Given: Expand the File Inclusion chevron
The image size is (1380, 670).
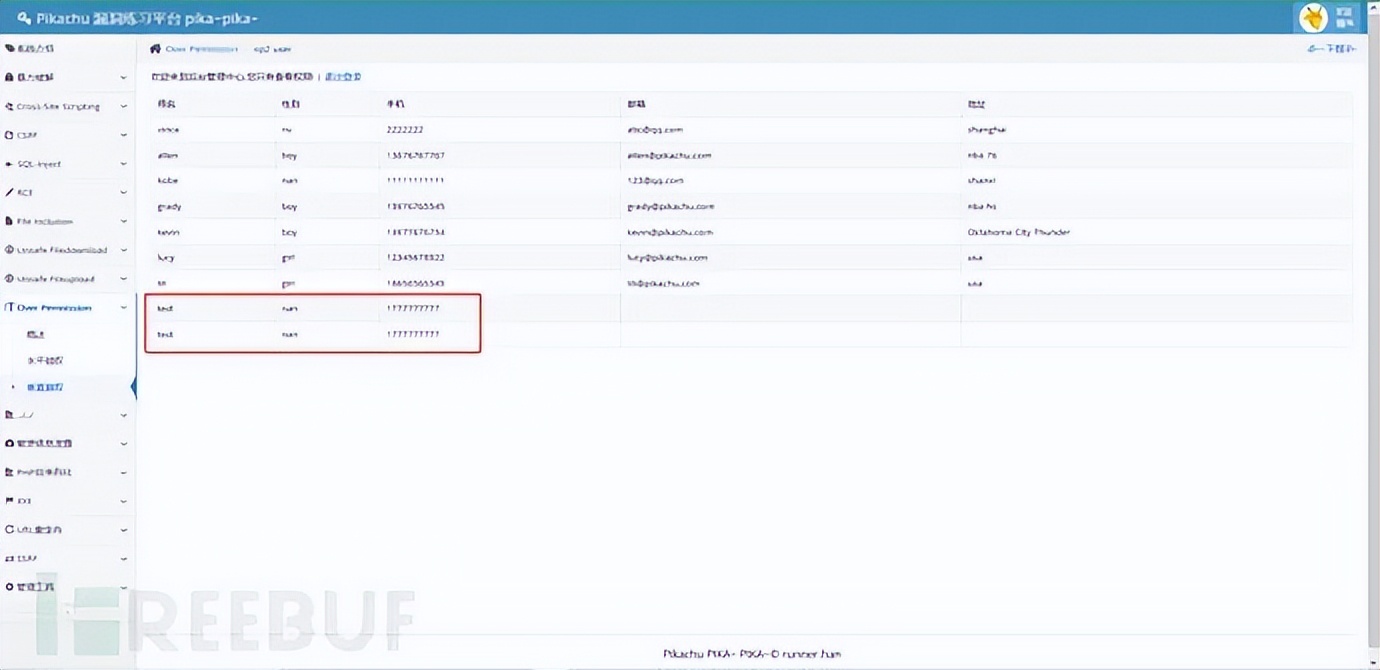Looking at the screenshot, I should point(124,221).
